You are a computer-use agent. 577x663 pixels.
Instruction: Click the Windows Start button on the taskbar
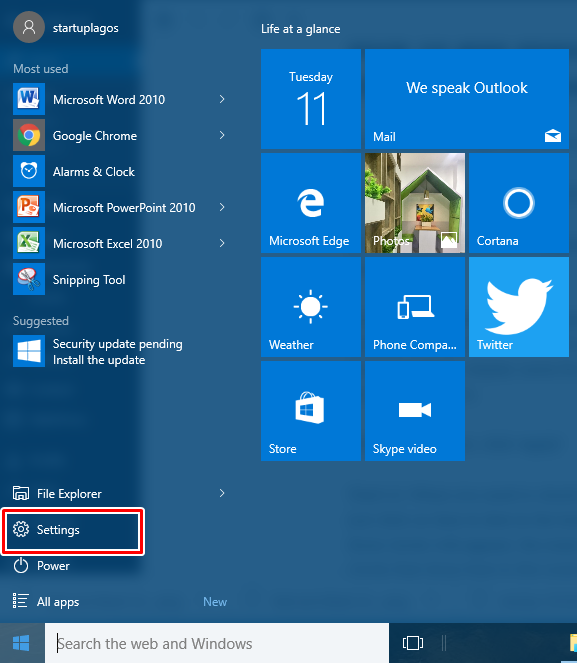(x=21, y=643)
